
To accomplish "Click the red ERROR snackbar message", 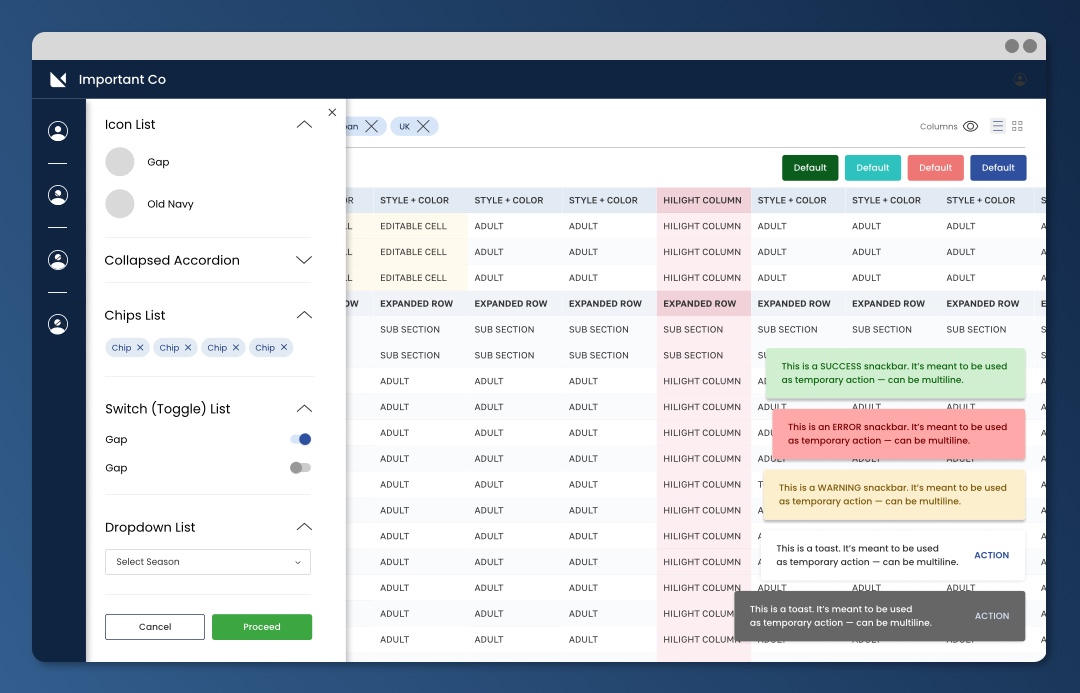I will coord(899,434).
